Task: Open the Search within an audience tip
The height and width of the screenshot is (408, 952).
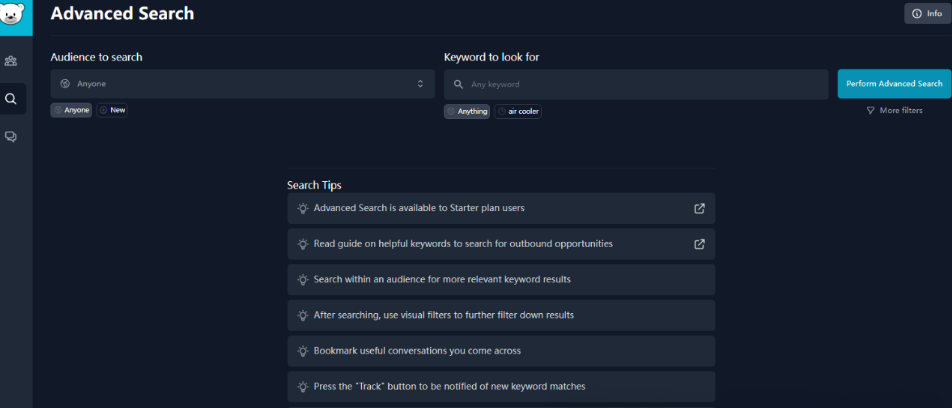Action: (x=501, y=280)
